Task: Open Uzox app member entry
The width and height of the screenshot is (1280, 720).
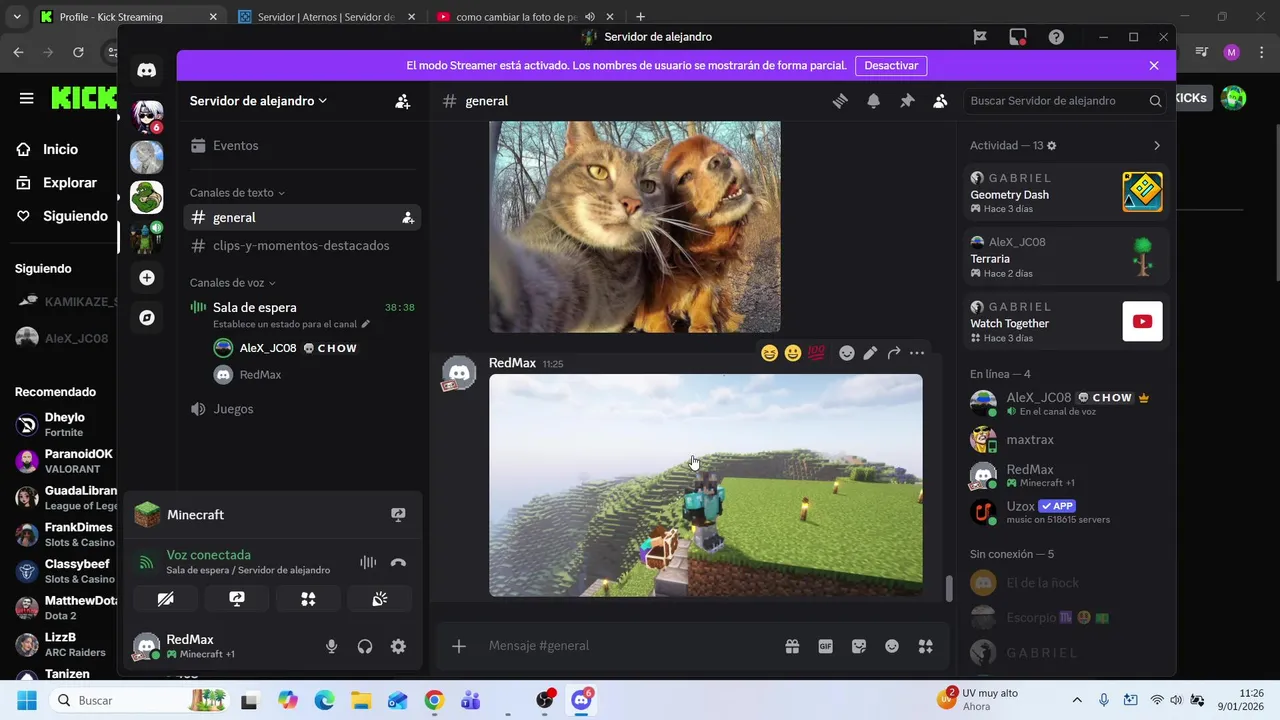Action: pos(1066,512)
